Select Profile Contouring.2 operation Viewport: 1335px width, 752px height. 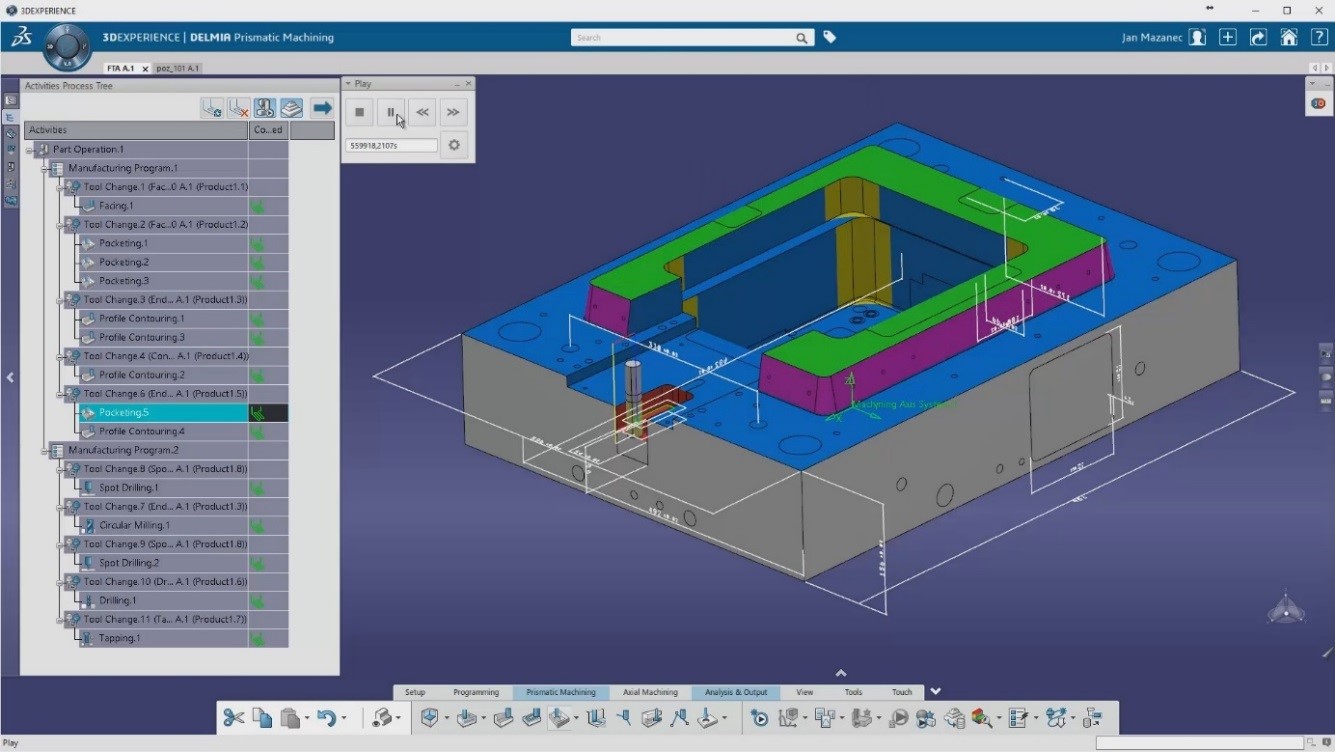[x=142, y=375]
